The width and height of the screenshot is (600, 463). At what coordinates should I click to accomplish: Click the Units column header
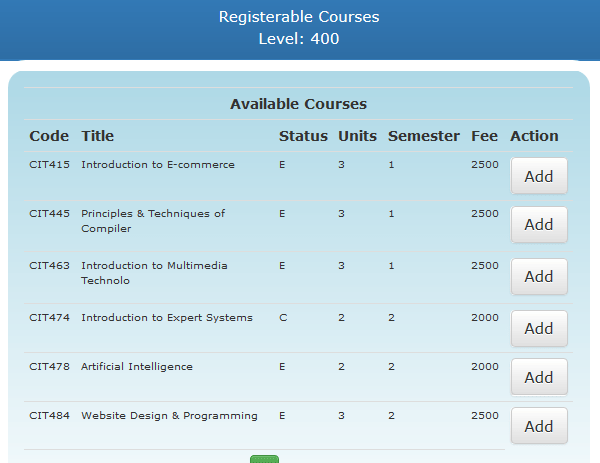point(357,136)
